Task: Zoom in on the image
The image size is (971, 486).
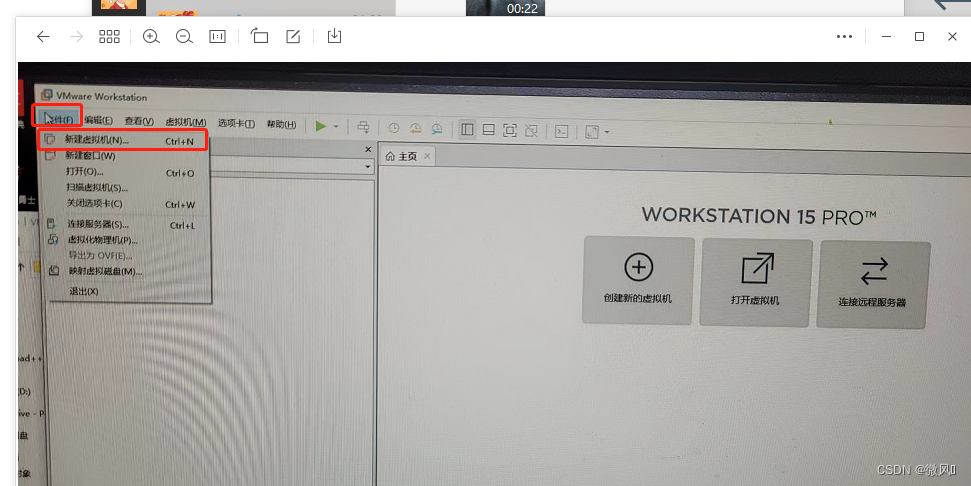Action: [x=151, y=37]
